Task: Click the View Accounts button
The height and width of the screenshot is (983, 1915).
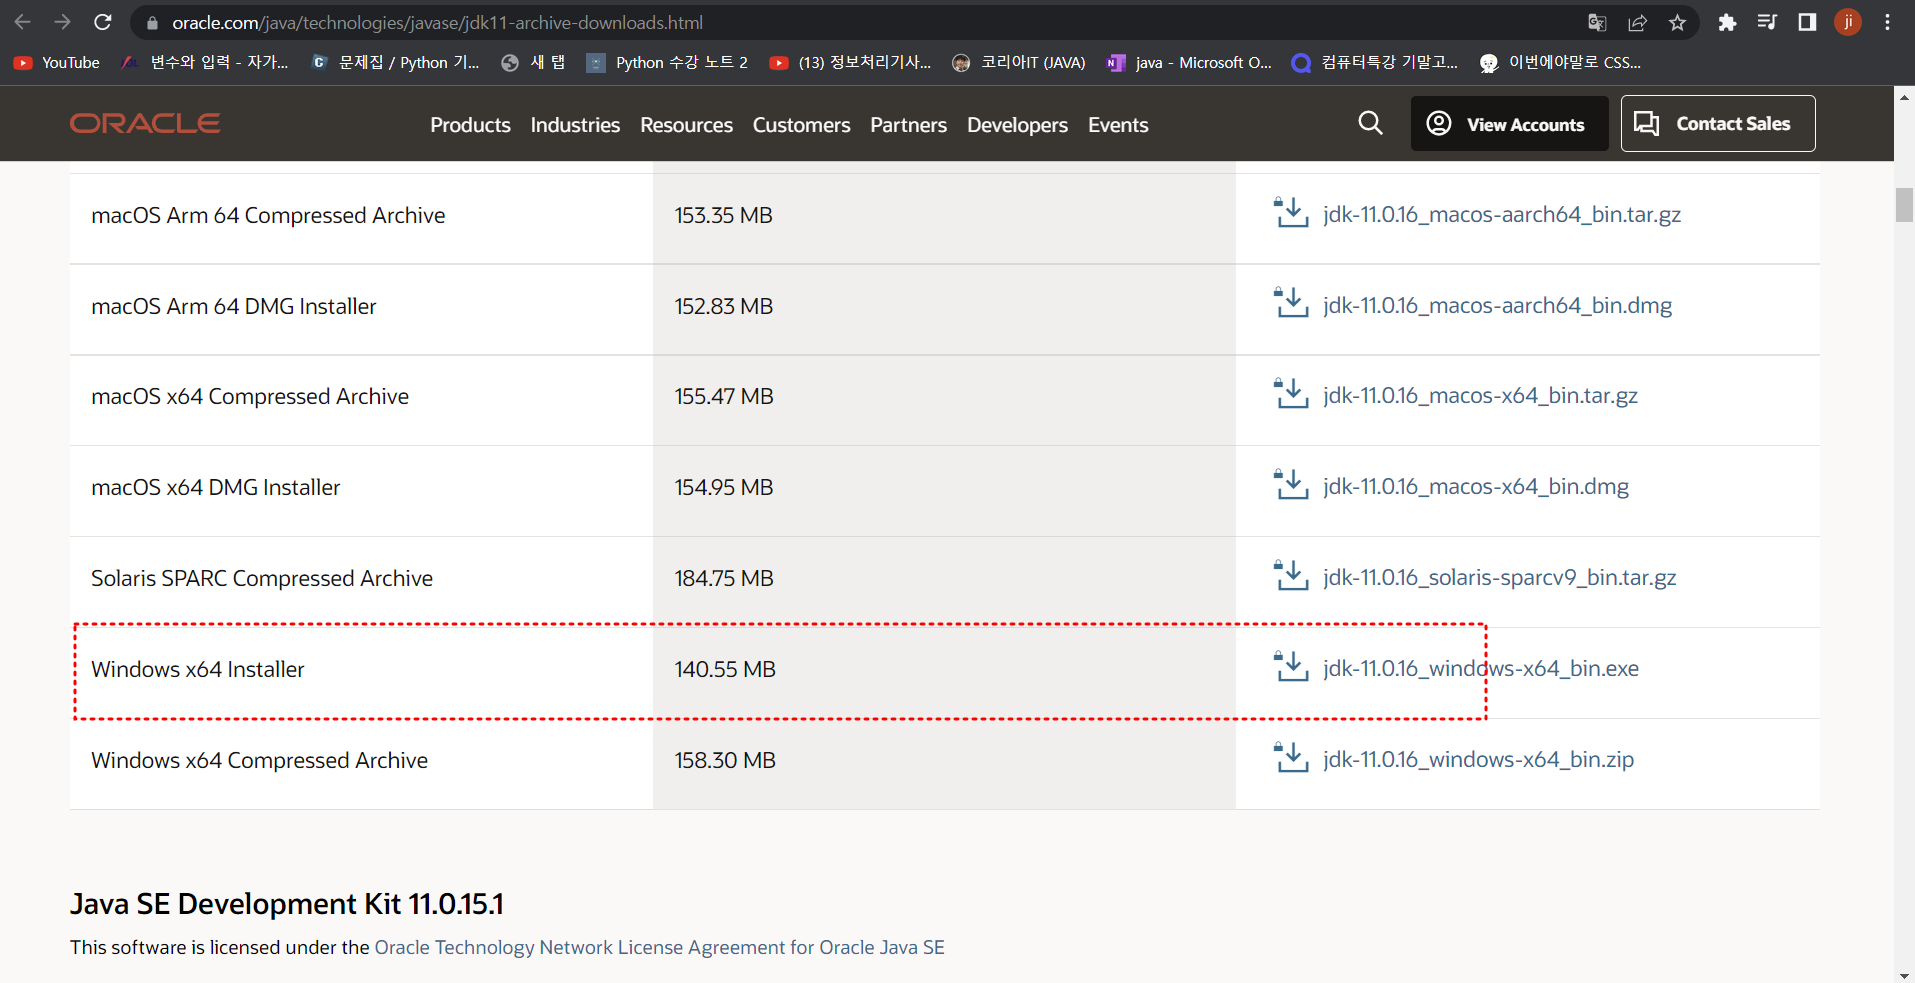Action: pyautogui.click(x=1509, y=124)
